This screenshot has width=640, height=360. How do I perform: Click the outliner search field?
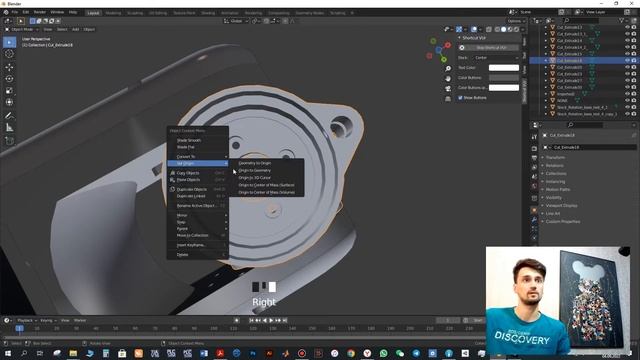581,20
